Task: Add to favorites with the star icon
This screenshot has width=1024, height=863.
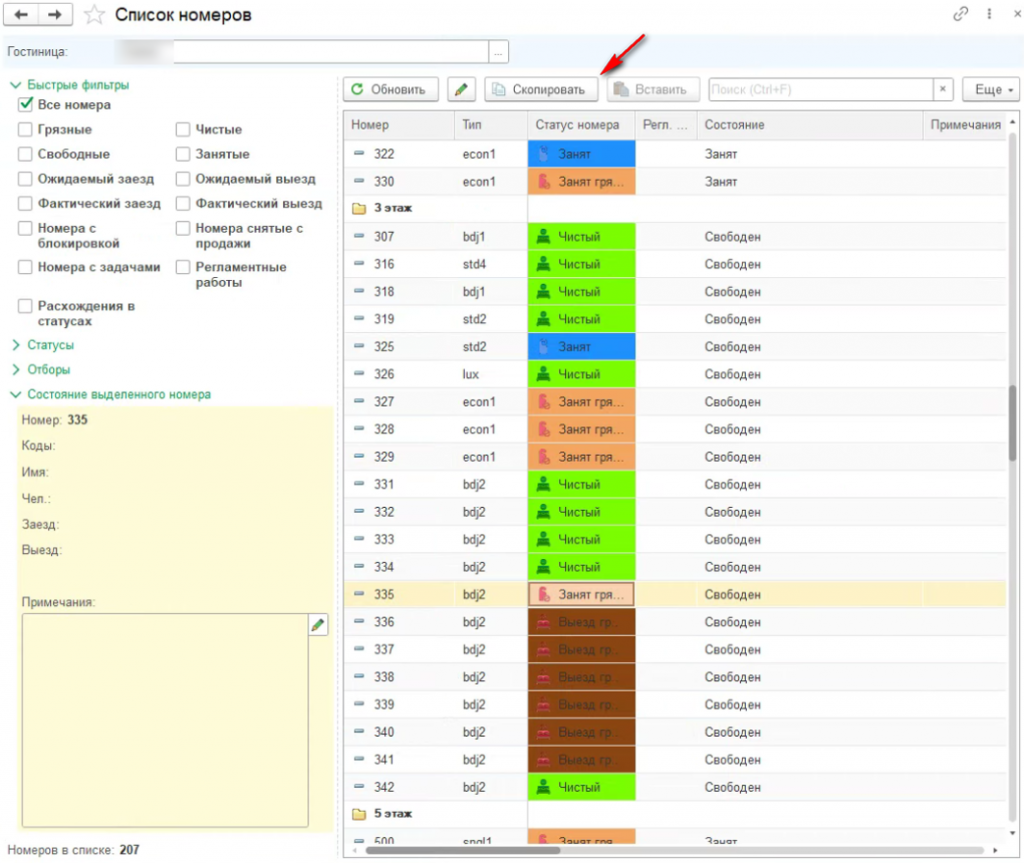Action: pyautogui.click(x=95, y=14)
